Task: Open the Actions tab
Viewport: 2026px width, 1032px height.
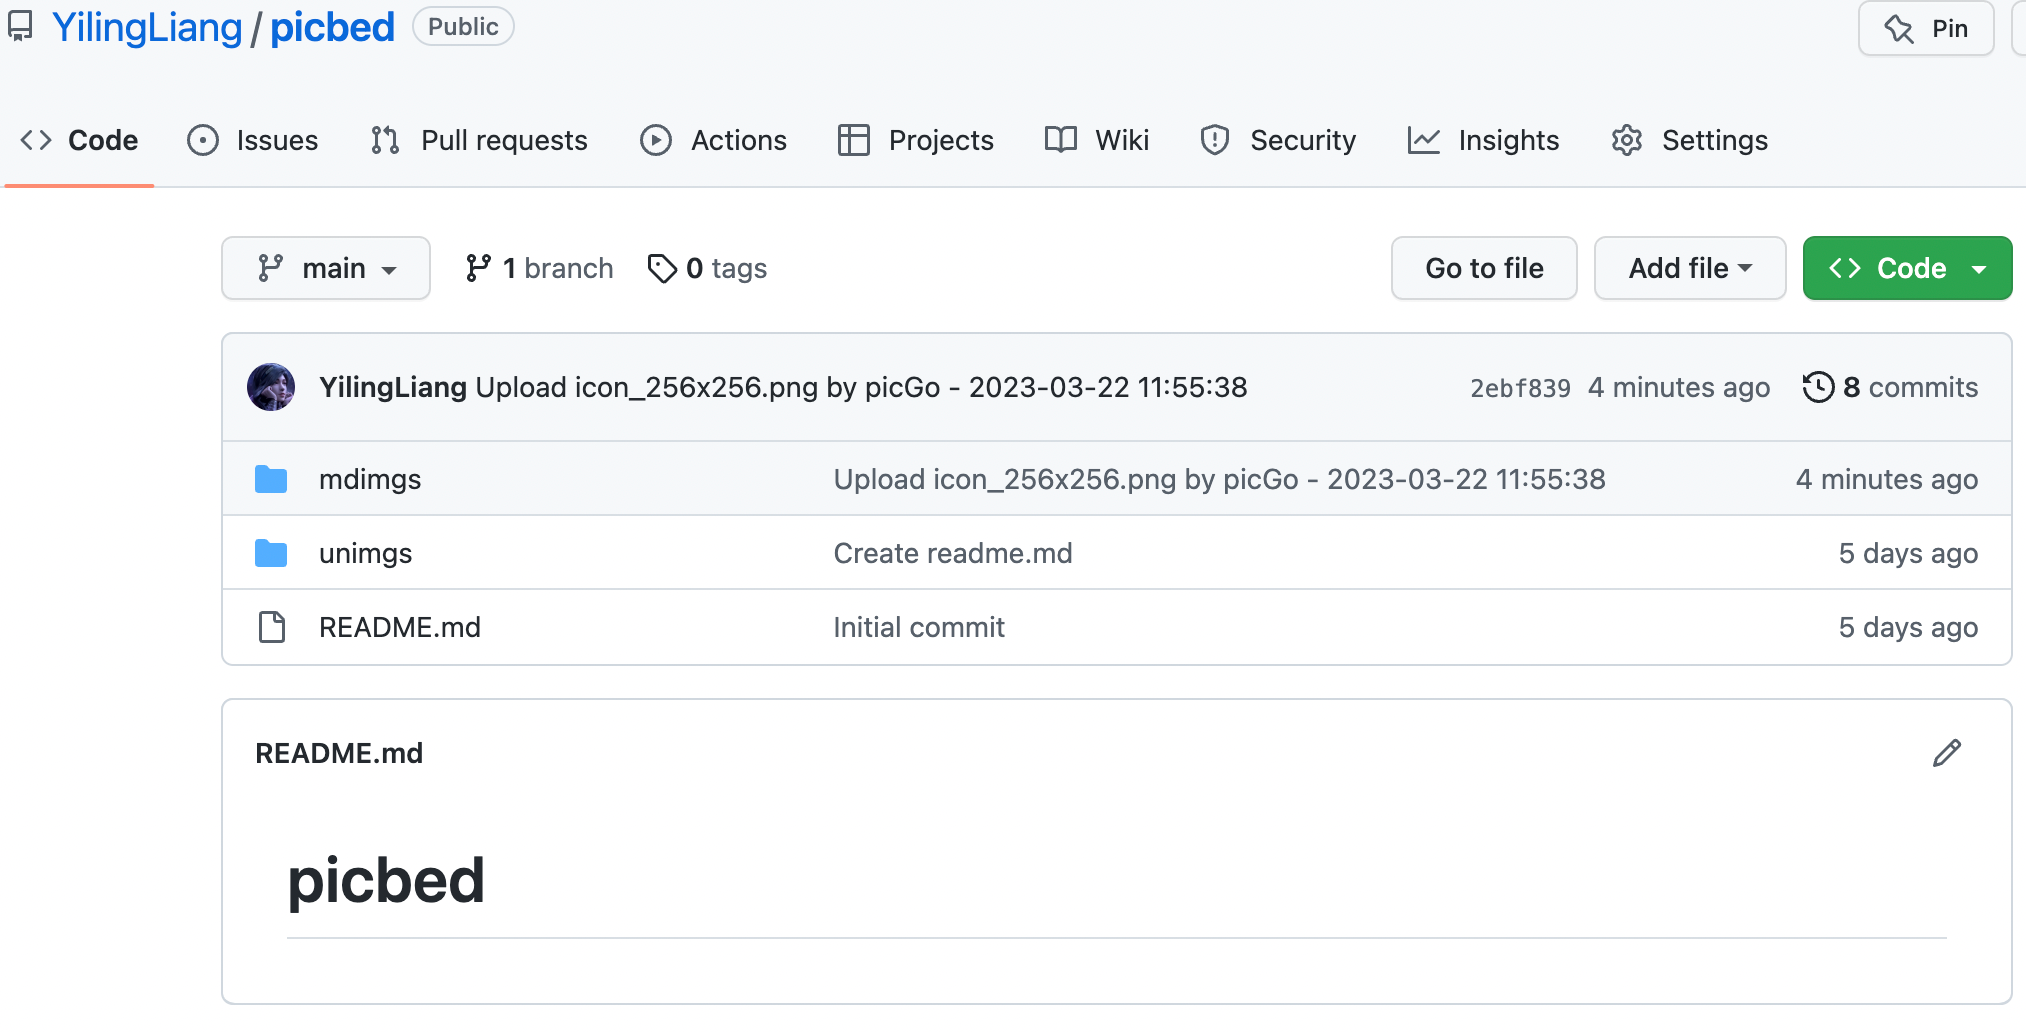Action: click(x=713, y=140)
